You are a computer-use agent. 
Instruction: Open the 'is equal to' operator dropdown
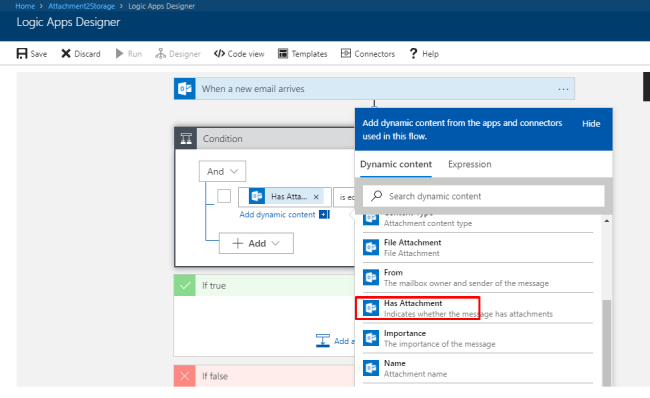(x=344, y=197)
